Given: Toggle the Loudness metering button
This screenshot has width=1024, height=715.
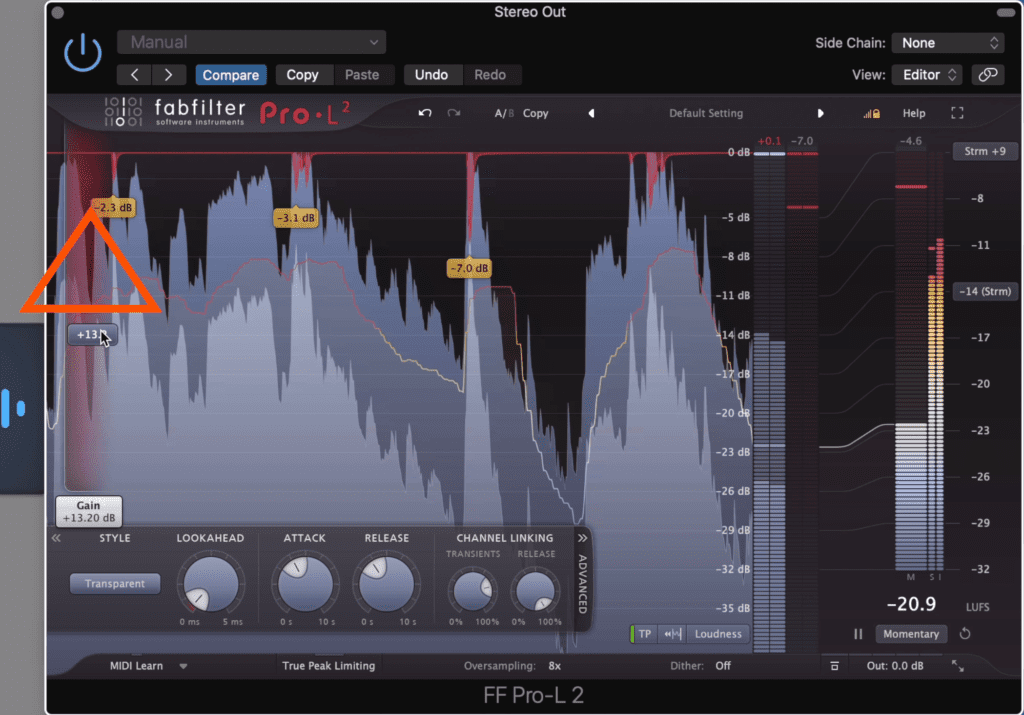Looking at the screenshot, I should point(718,634).
